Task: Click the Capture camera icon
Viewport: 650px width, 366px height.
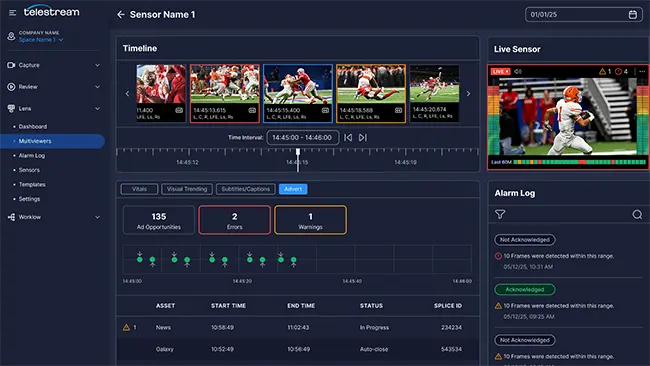Action: pyautogui.click(x=11, y=65)
